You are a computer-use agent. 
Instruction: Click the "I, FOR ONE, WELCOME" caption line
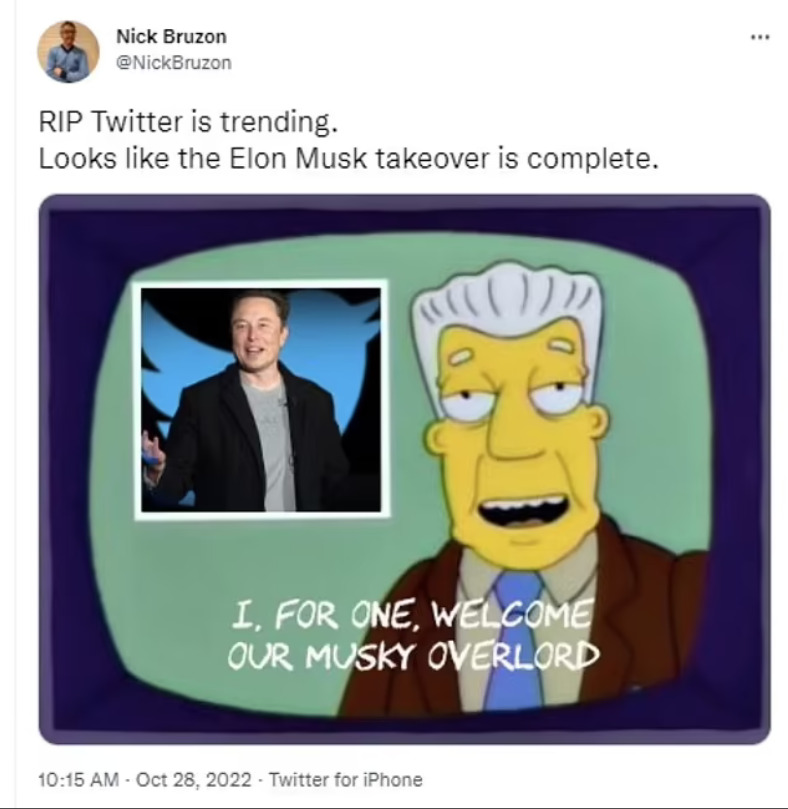410,615
